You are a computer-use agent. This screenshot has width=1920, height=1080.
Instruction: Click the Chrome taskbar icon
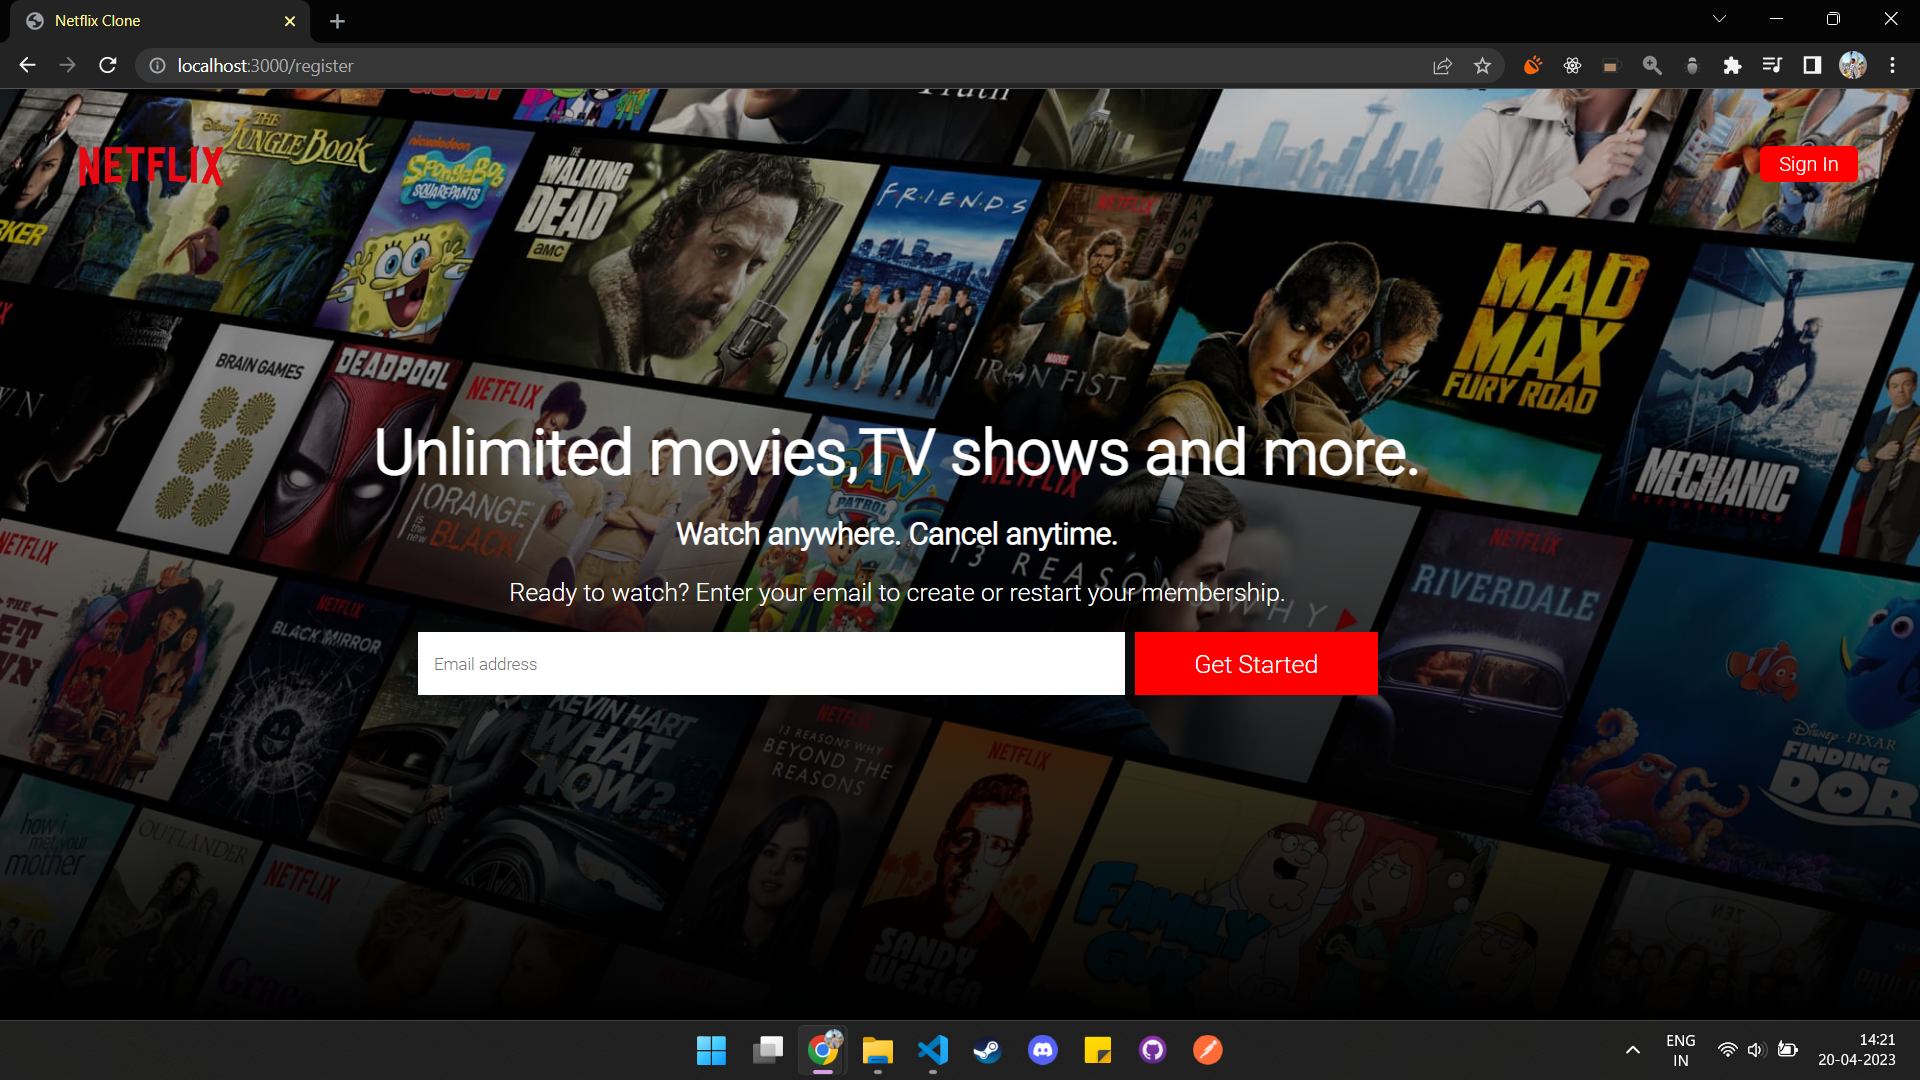click(x=823, y=1050)
